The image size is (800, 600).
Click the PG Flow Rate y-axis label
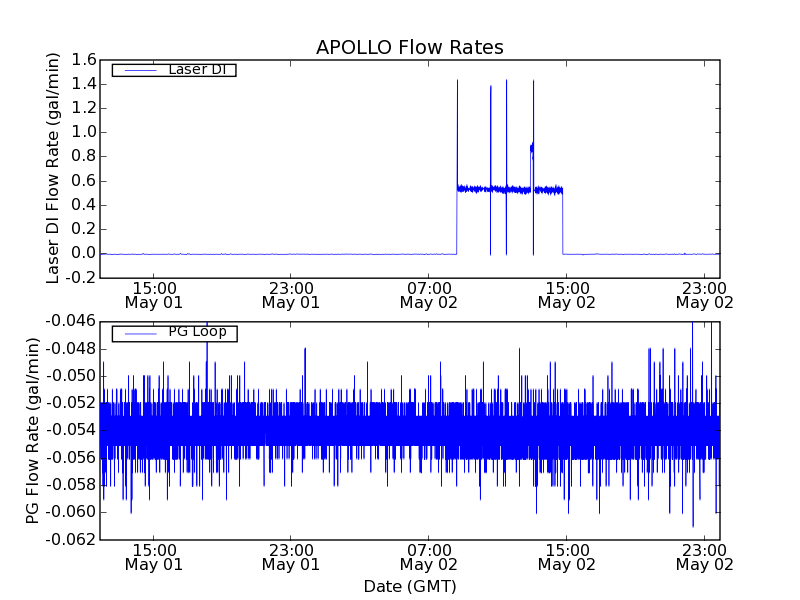[x=34, y=430]
